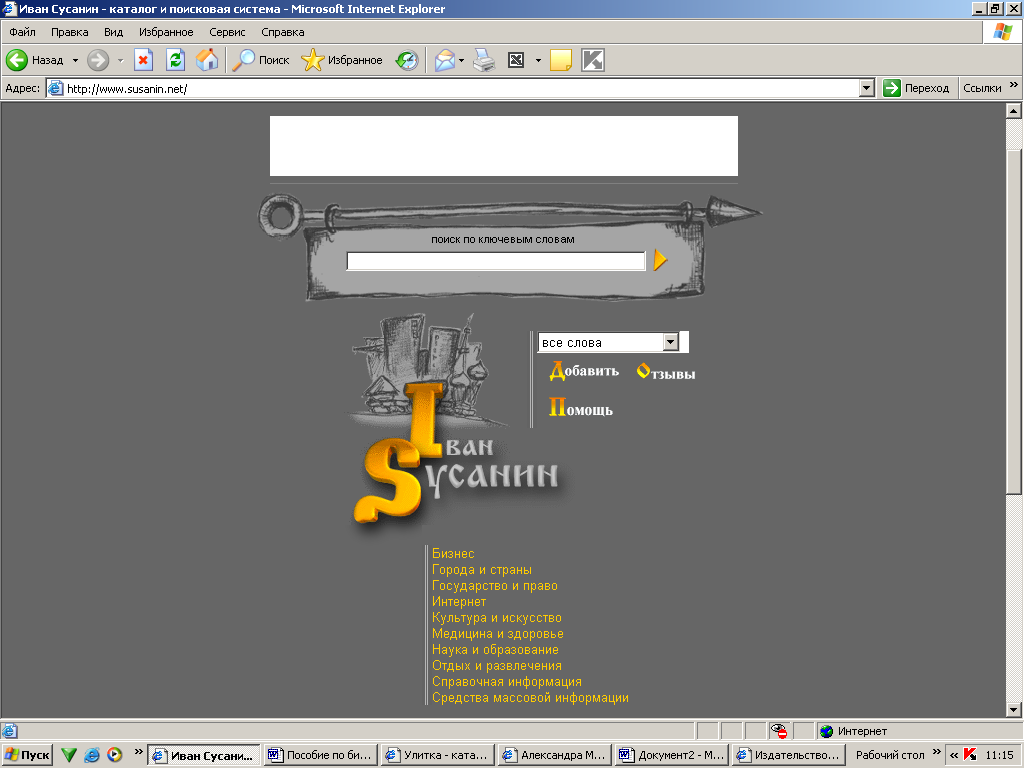
Task: Expand the Рабочий стол toolbar chevron
Action: [936, 752]
